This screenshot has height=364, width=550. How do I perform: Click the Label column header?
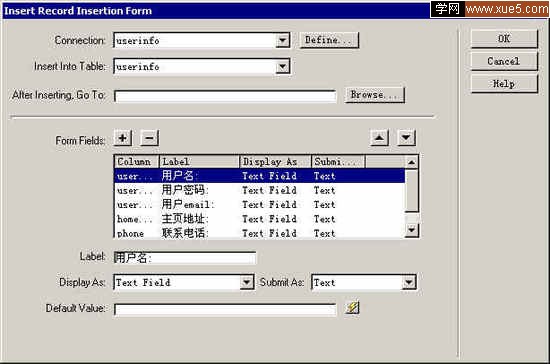pyautogui.click(x=199, y=162)
